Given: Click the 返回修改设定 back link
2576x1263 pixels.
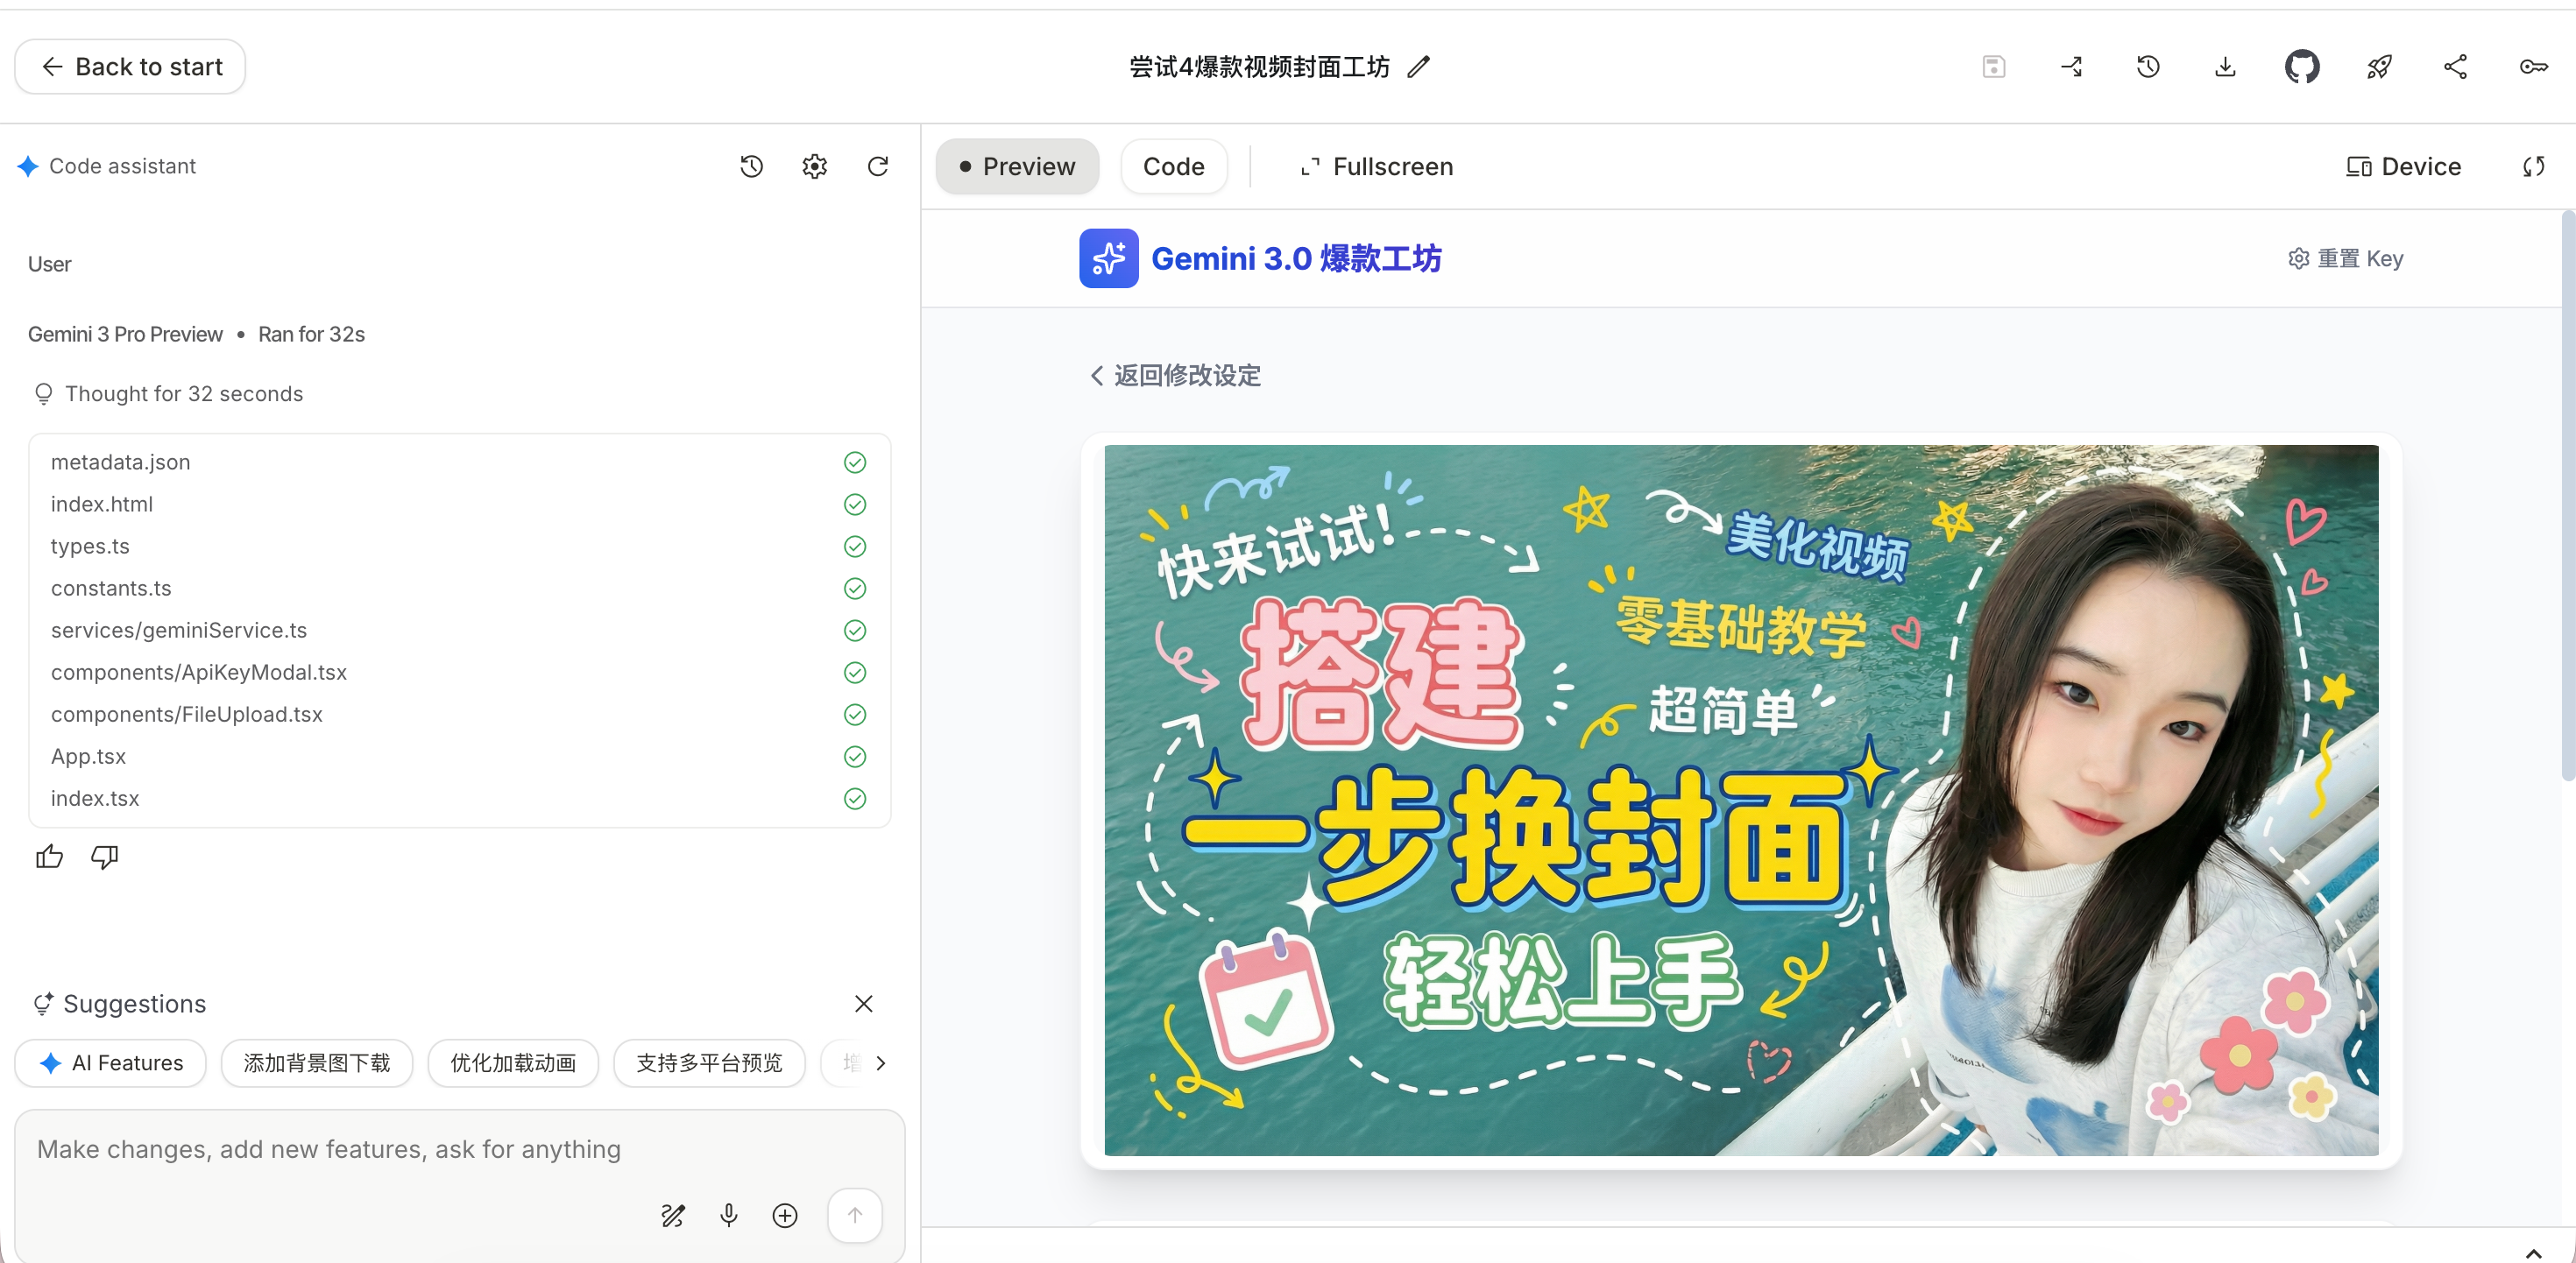Looking at the screenshot, I should (x=1176, y=375).
